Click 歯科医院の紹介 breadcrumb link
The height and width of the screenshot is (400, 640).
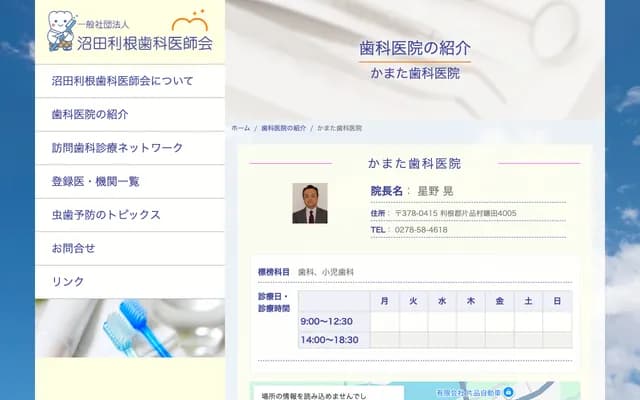click(x=284, y=129)
